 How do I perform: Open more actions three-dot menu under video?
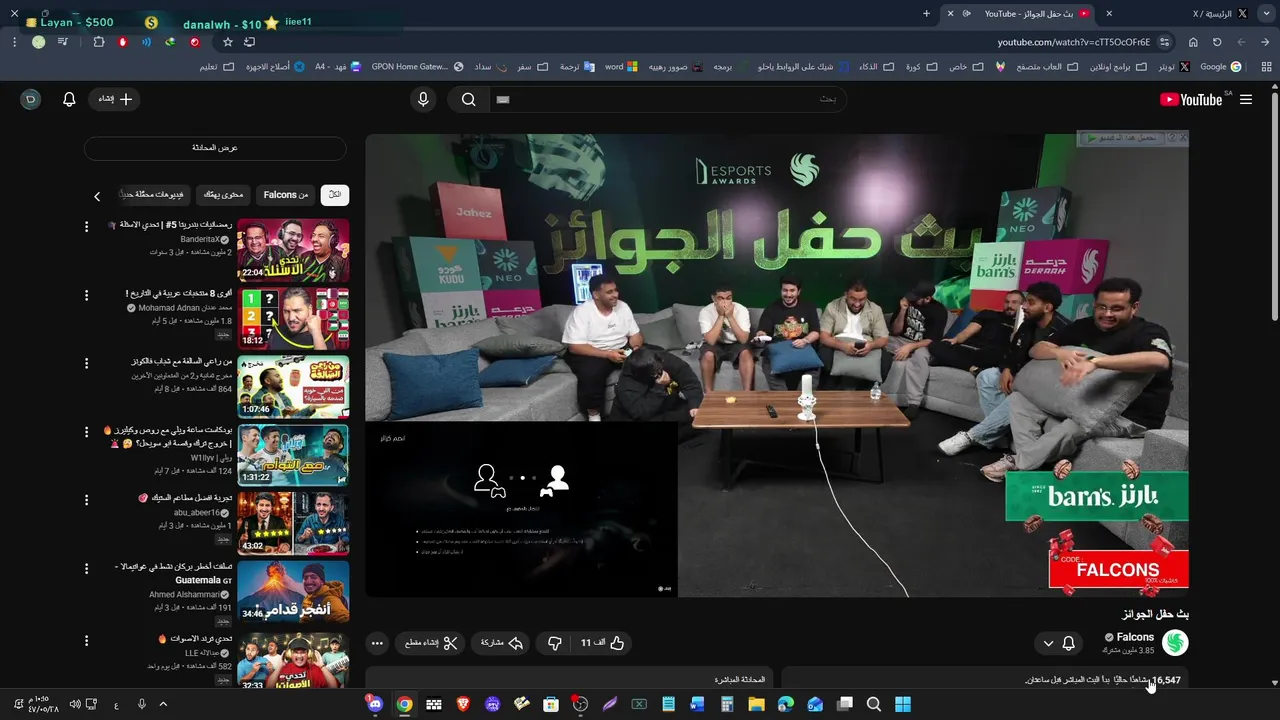click(377, 643)
